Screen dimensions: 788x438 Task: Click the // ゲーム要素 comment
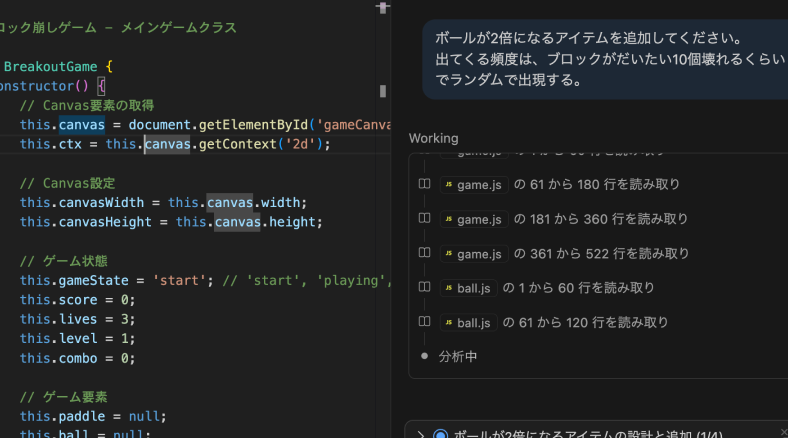click(63, 397)
